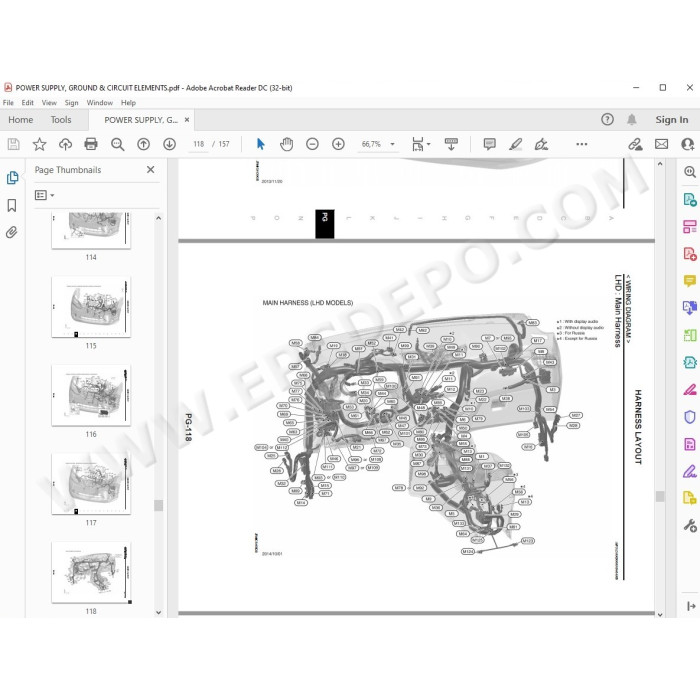Send file by email envelope icon
Image resolution: width=700 pixels, height=700 pixels.
(662, 144)
